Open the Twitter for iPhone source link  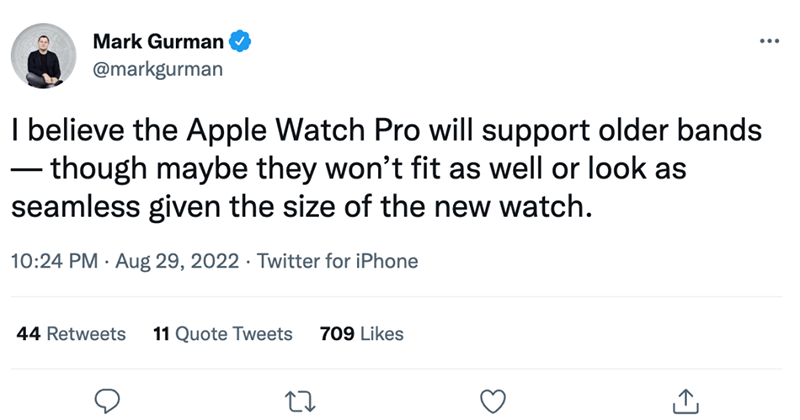point(338,262)
